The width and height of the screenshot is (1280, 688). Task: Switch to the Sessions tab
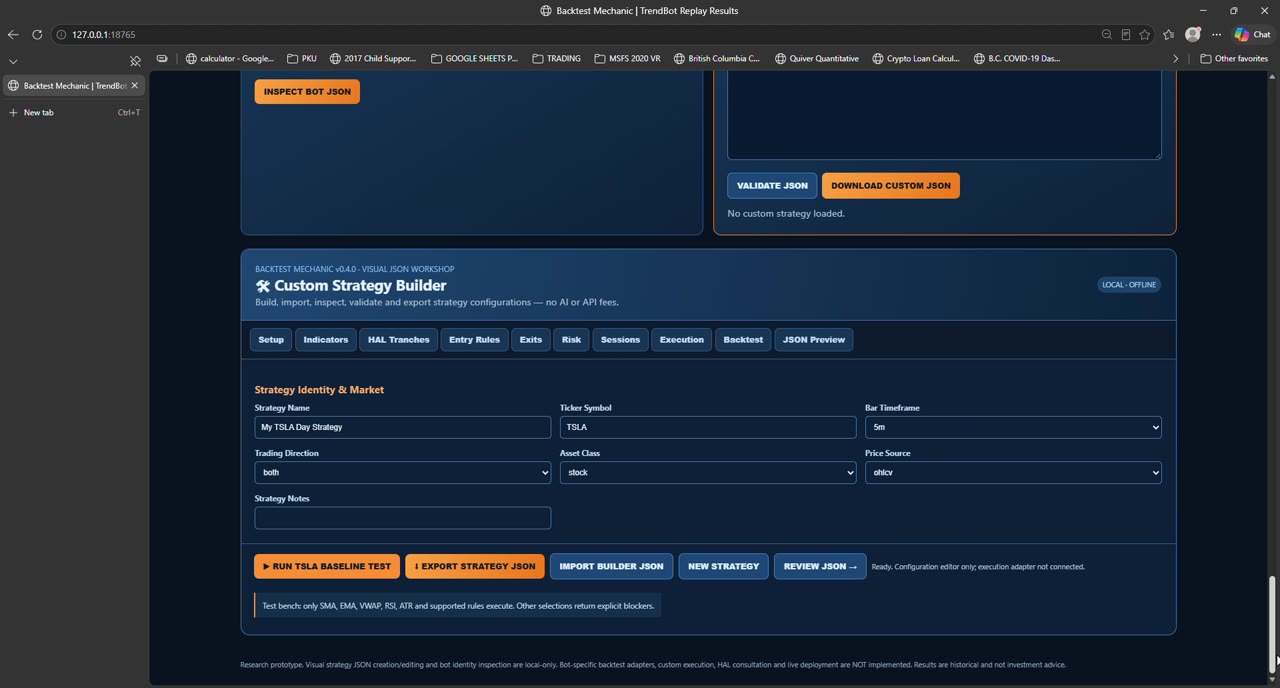click(x=620, y=340)
